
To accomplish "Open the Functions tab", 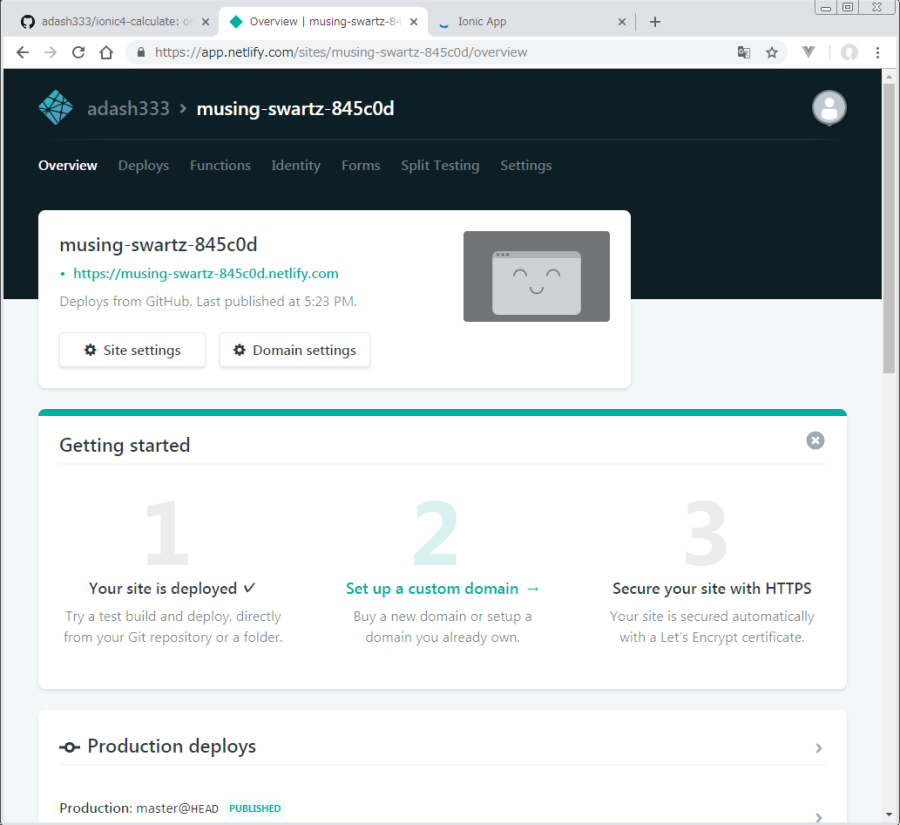I will click(220, 166).
